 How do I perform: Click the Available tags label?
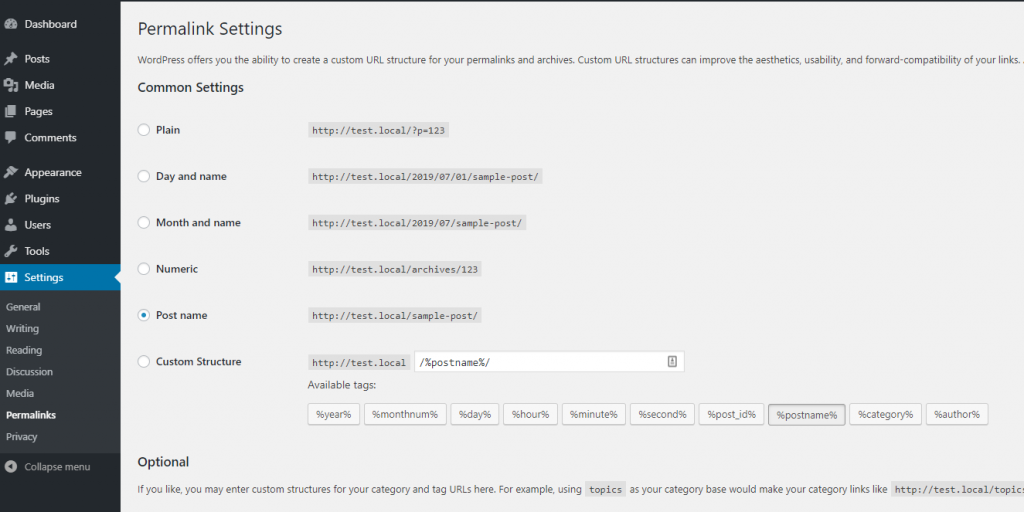(x=342, y=385)
